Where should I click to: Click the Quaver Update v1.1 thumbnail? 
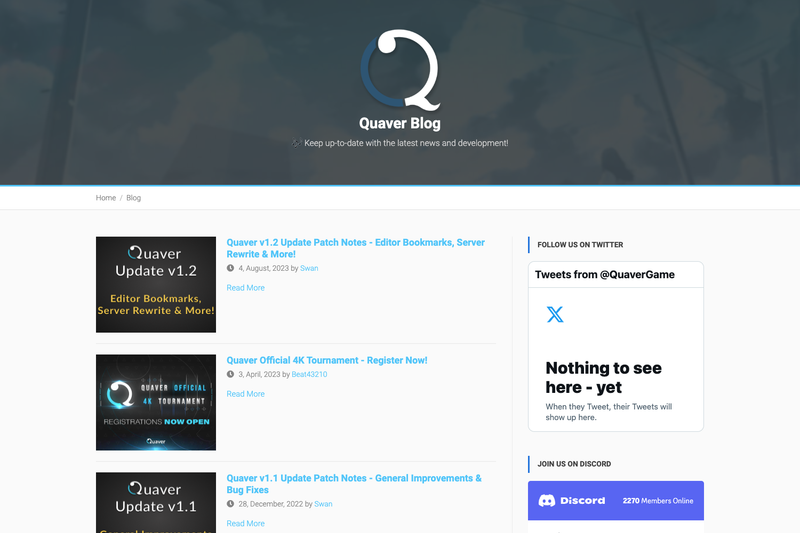click(156, 502)
